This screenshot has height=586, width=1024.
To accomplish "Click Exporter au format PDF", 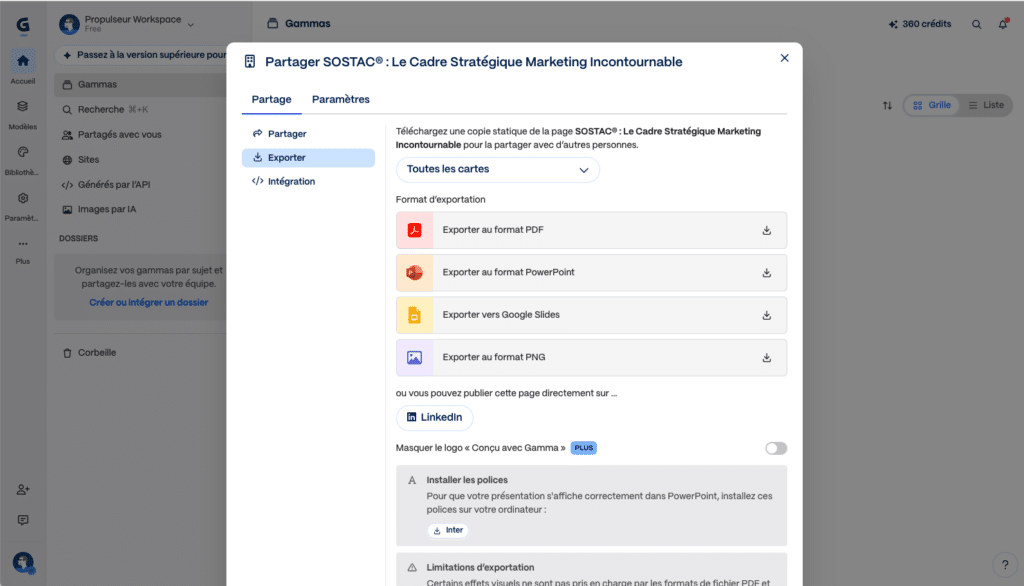I will tap(591, 230).
